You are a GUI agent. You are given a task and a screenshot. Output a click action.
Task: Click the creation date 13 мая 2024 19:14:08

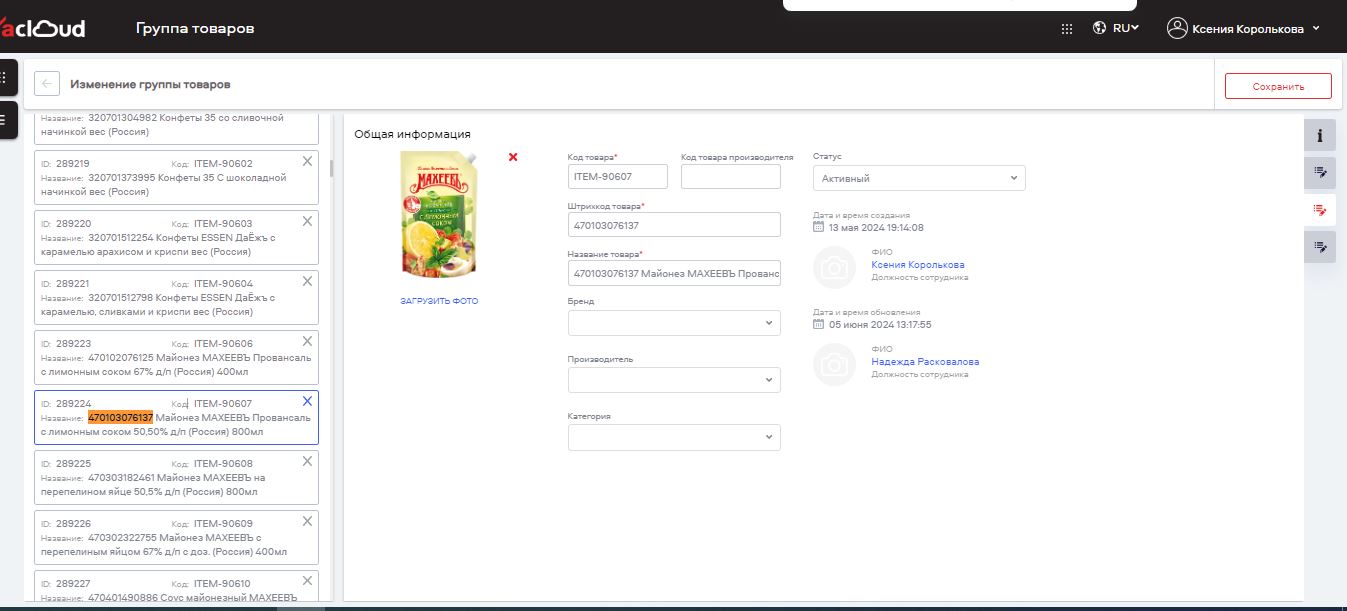tap(876, 227)
